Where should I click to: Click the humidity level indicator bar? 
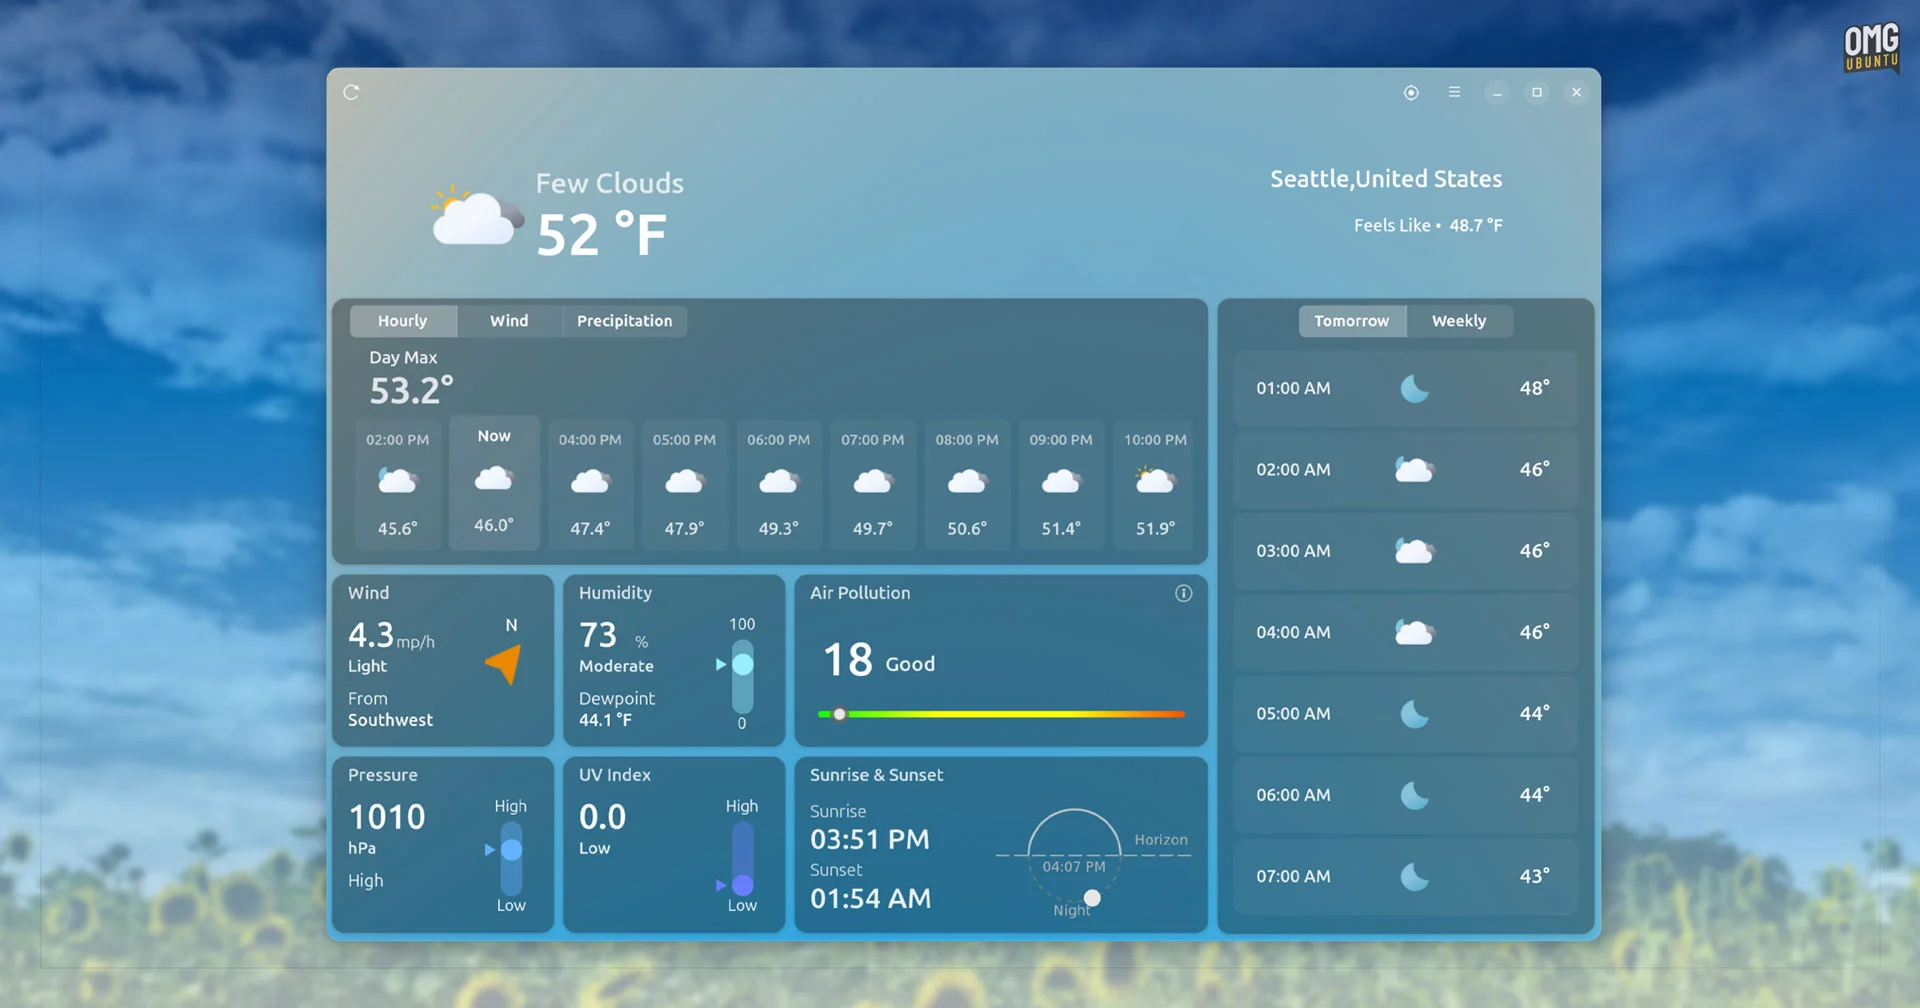coord(742,674)
